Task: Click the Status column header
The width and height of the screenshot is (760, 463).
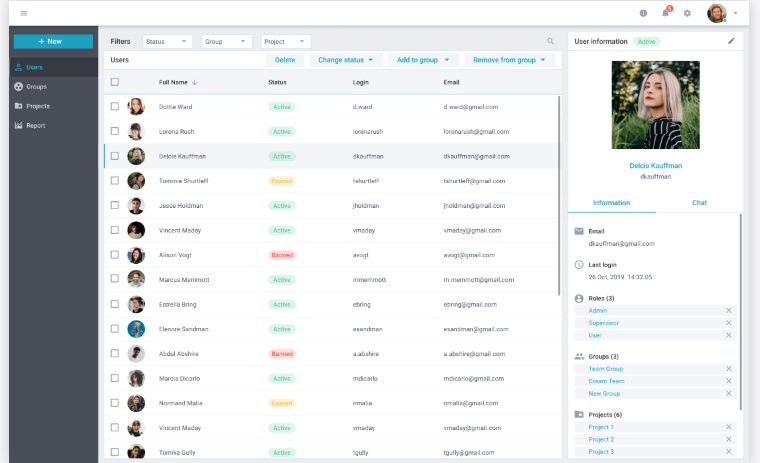Action: click(277, 82)
